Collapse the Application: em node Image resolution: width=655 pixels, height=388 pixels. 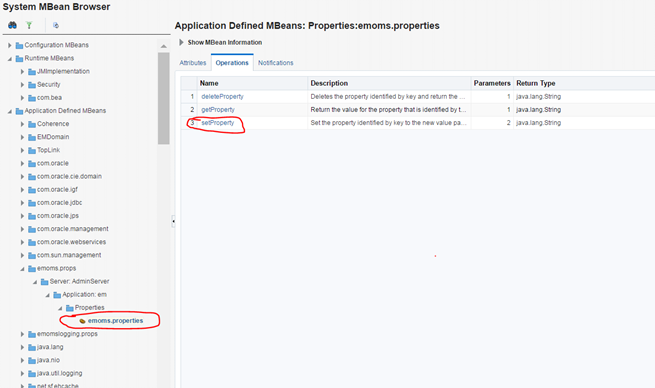47,295
